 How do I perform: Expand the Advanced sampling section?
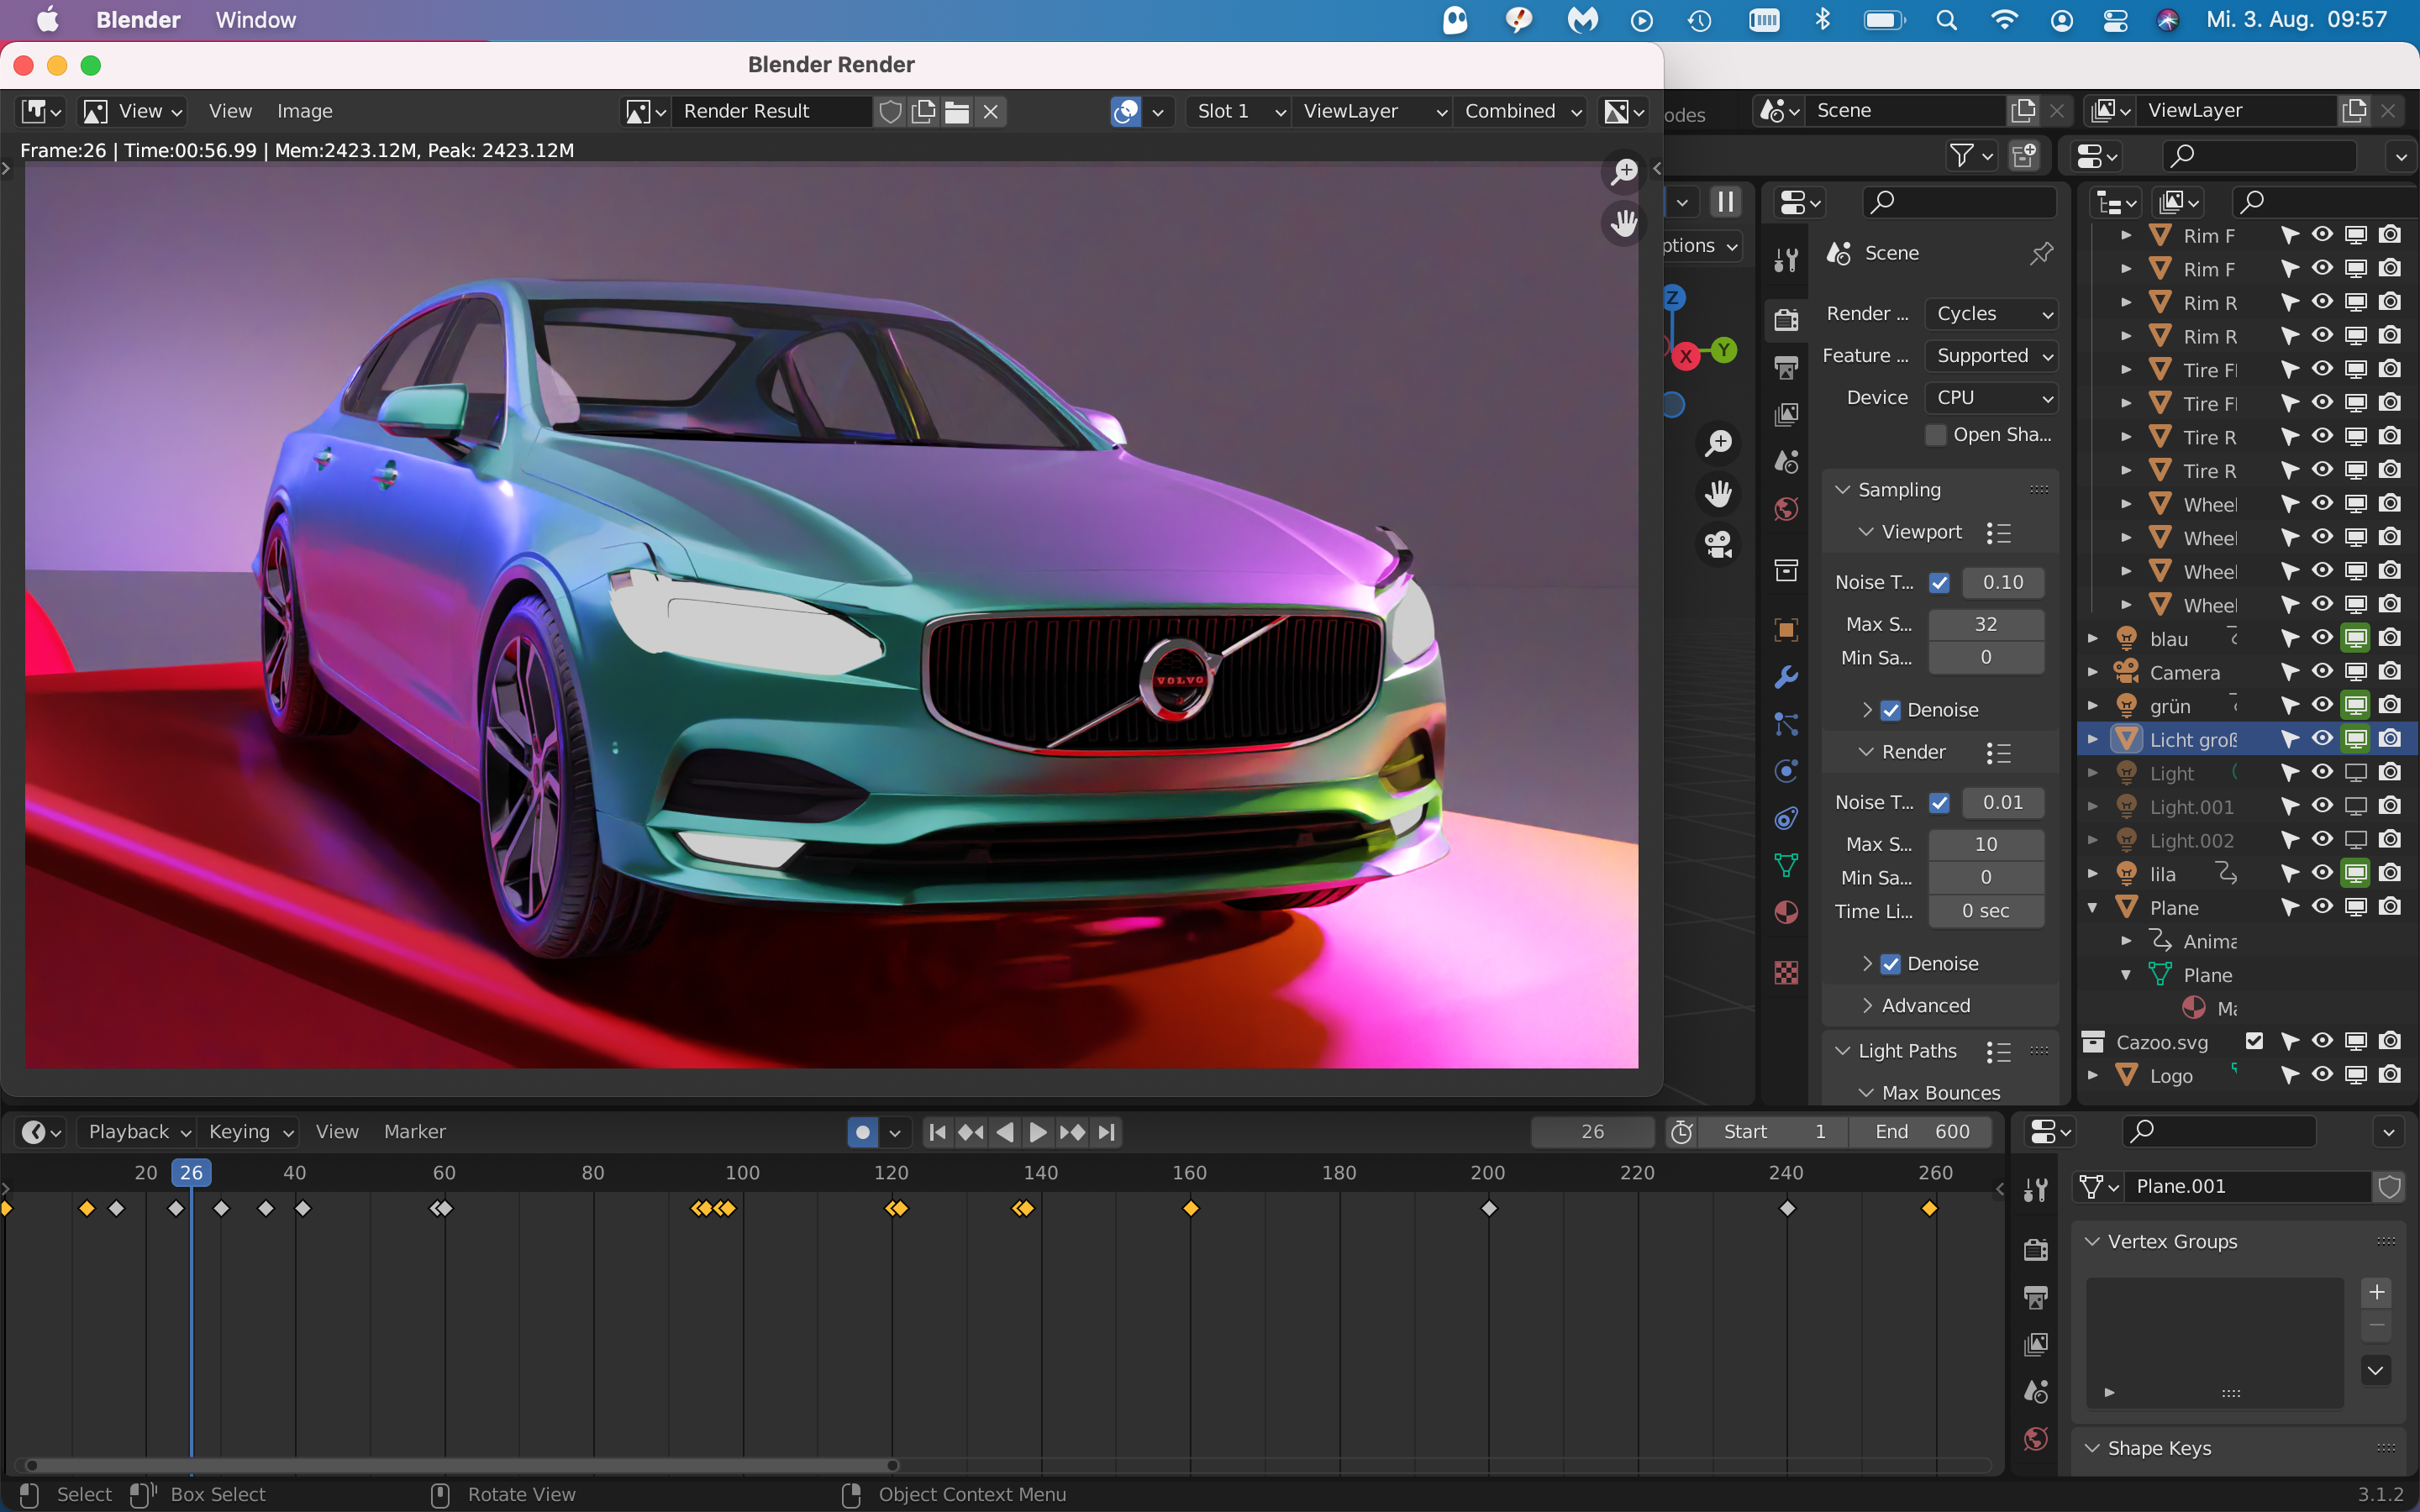1924,1006
